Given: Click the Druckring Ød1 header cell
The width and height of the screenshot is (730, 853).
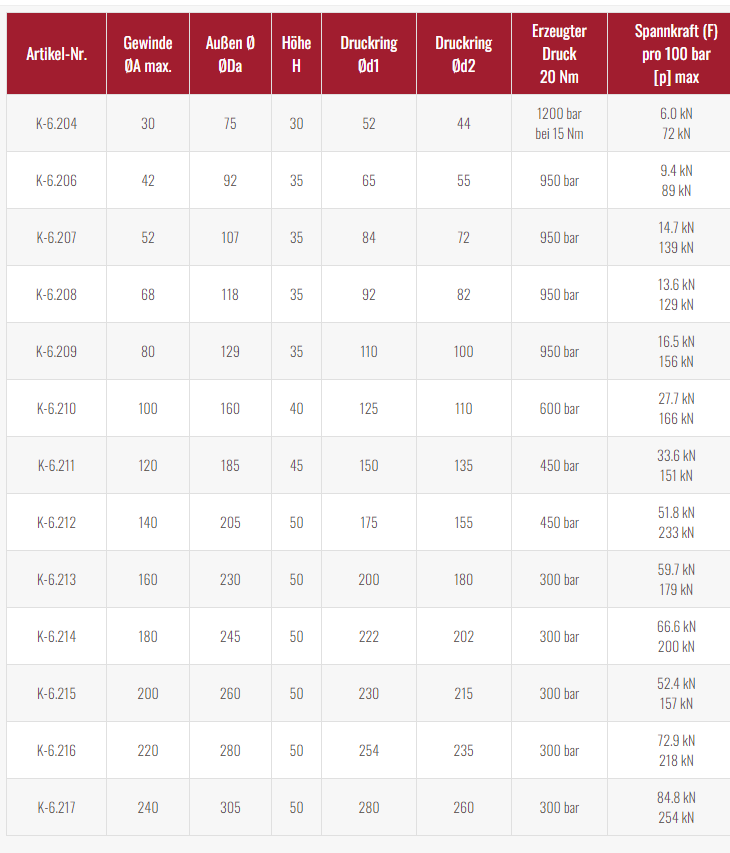Looking at the screenshot, I should 369,54.
